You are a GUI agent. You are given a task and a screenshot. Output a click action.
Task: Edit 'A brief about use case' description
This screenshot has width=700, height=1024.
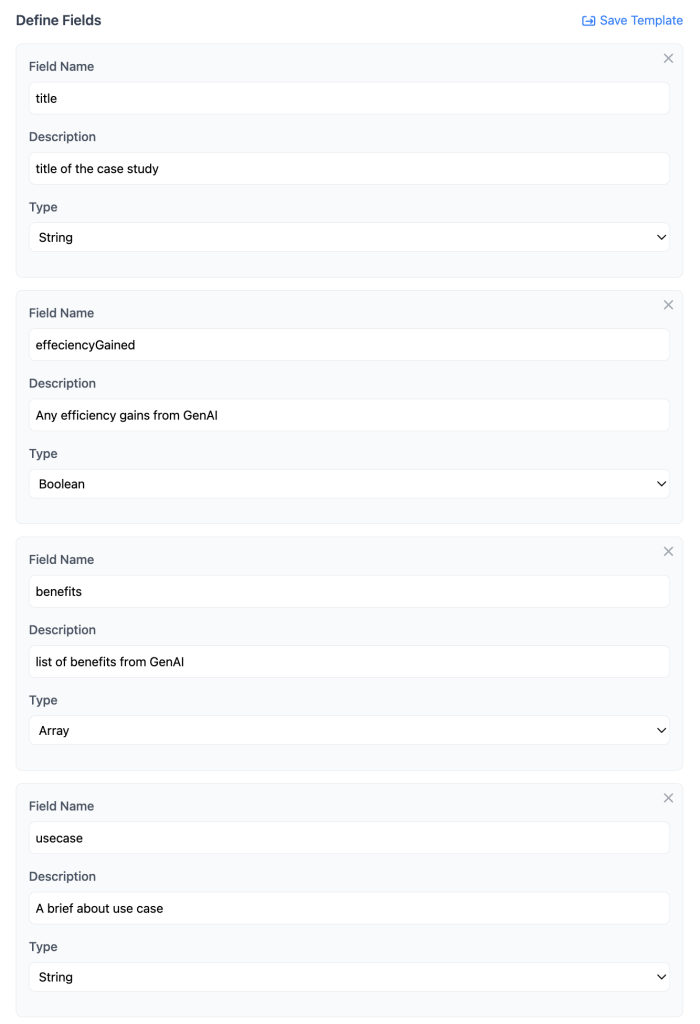pos(349,908)
